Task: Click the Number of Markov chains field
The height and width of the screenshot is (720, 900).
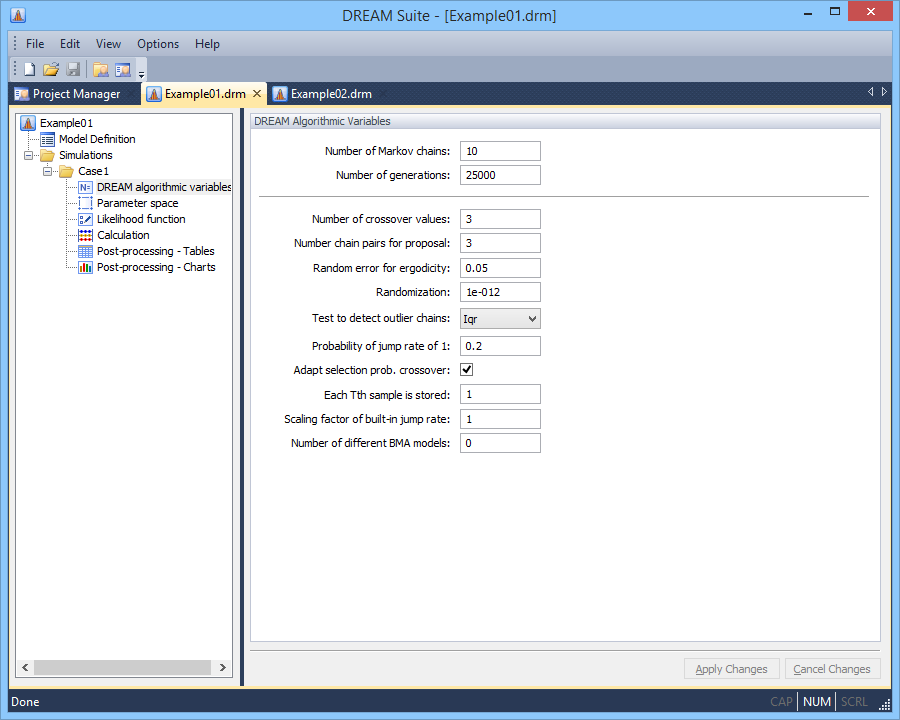Action: tap(500, 151)
